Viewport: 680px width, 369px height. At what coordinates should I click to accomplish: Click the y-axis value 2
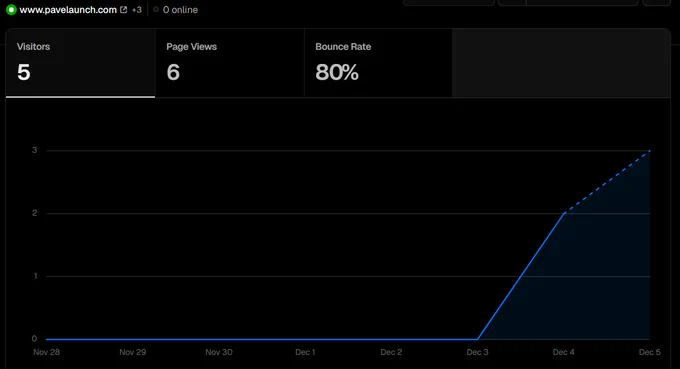pos(35,213)
